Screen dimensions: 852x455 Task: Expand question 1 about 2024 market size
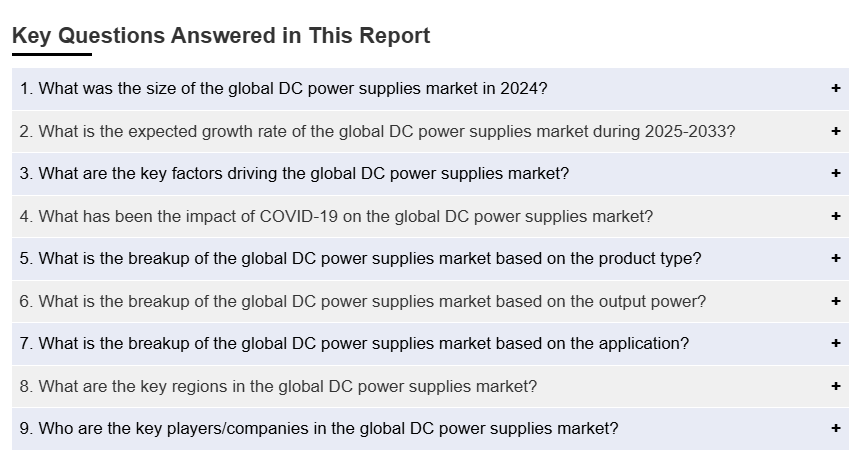pos(284,88)
